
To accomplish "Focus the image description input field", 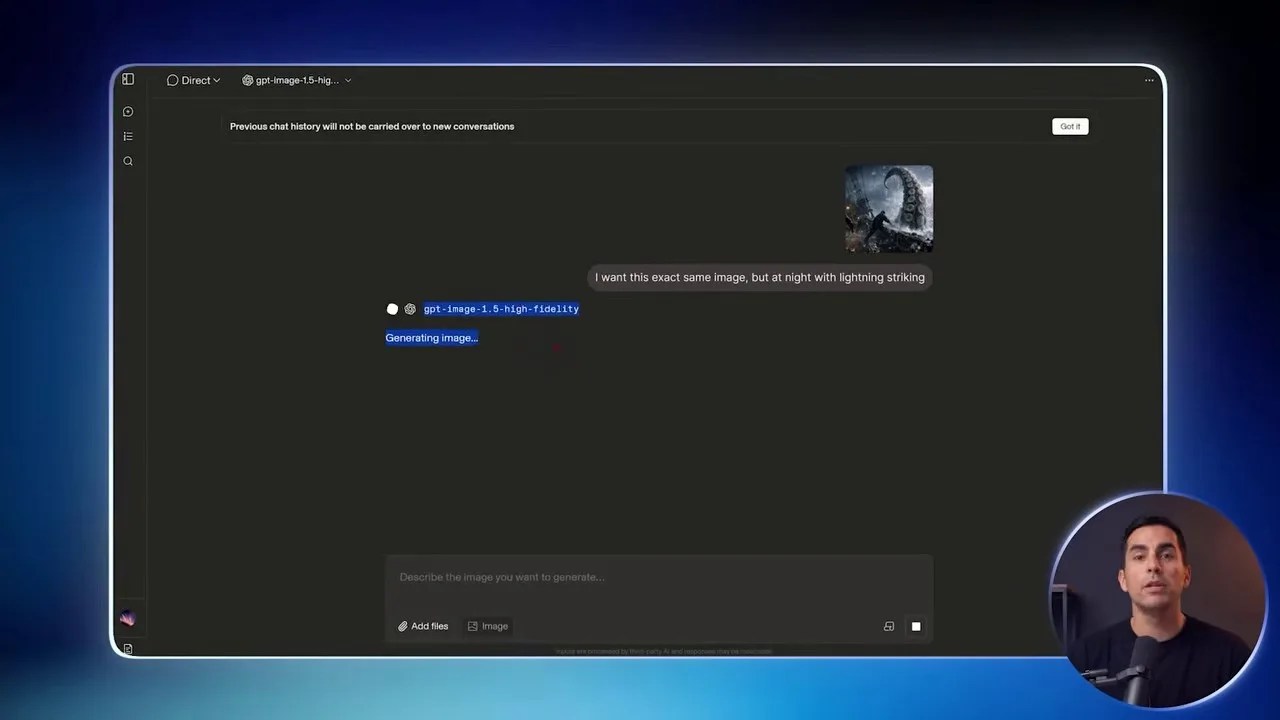I will [659, 577].
